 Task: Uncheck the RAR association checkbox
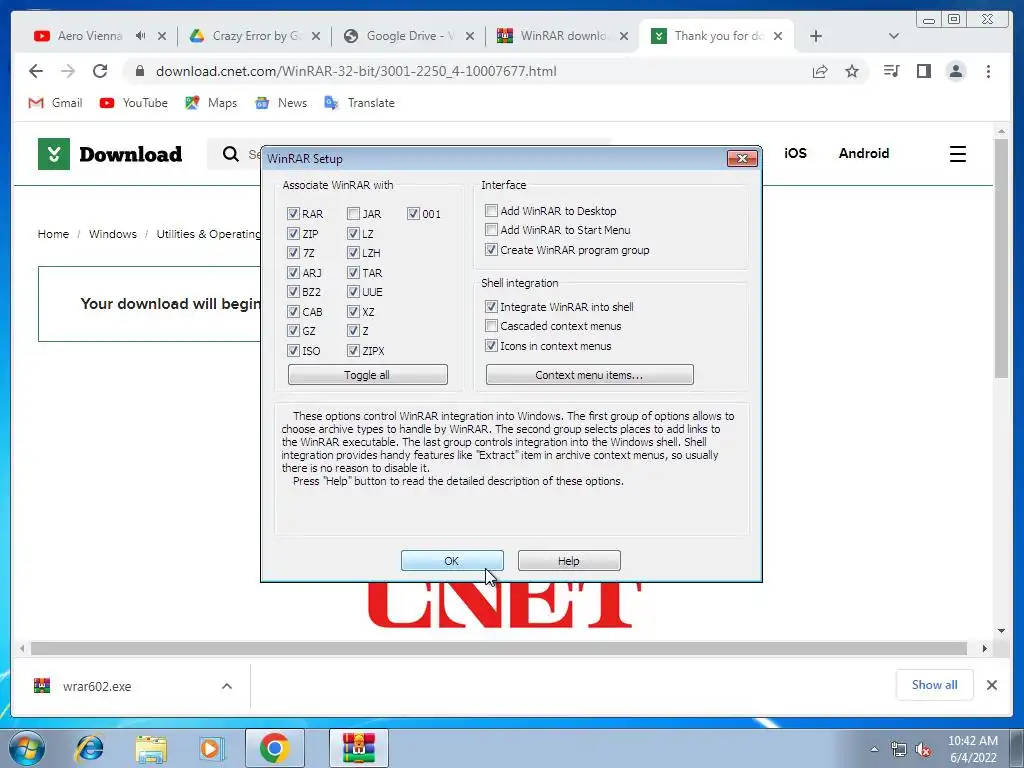tap(293, 214)
